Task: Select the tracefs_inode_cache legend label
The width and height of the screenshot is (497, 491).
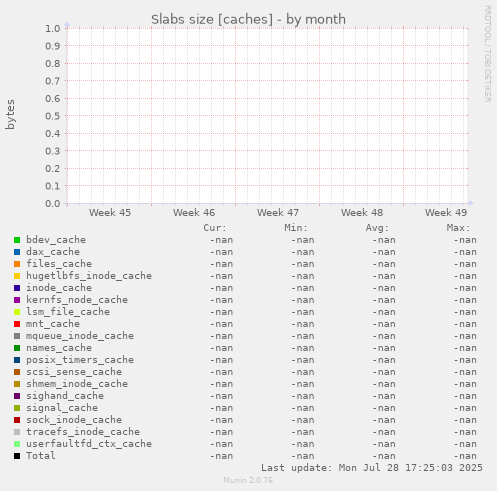Action: (83, 432)
